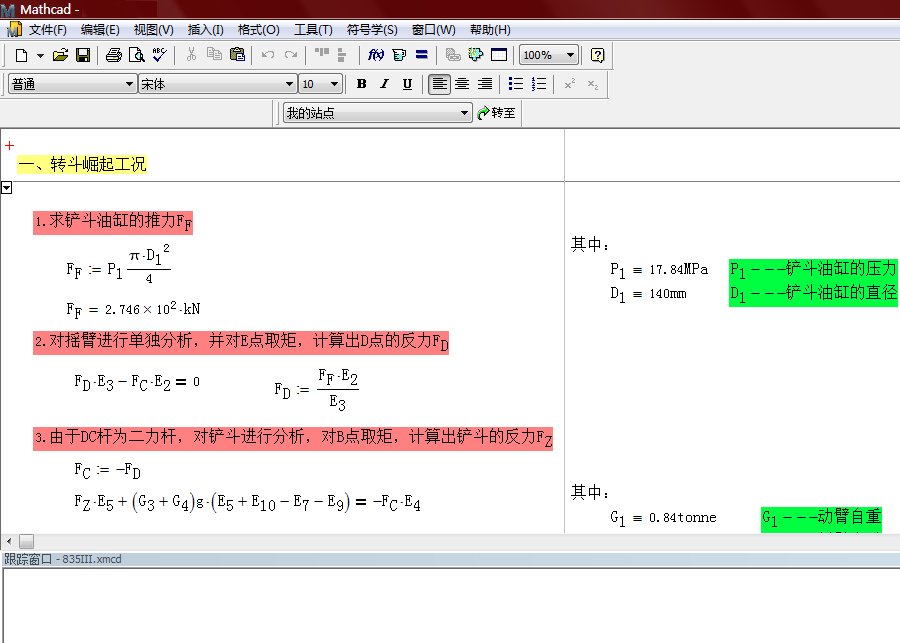This screenshot has height=643, width=900.
Task: Open the zoom percentage dropdown
Action: tap(570, 55)
